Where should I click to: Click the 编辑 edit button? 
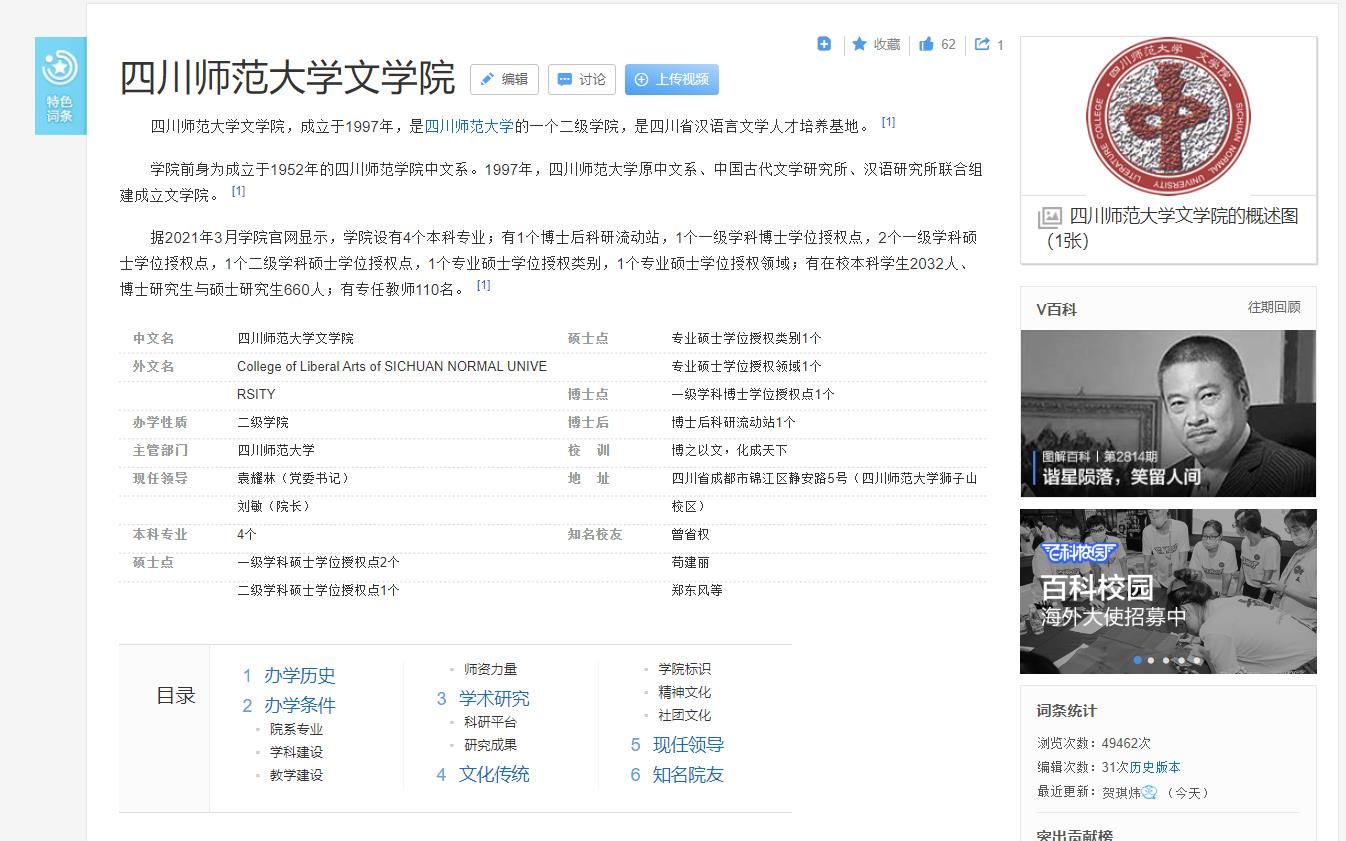tap(504, 79)
